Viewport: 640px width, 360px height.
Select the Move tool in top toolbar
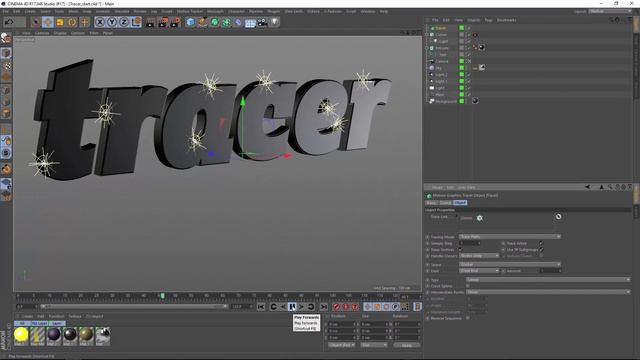[48, 22]
